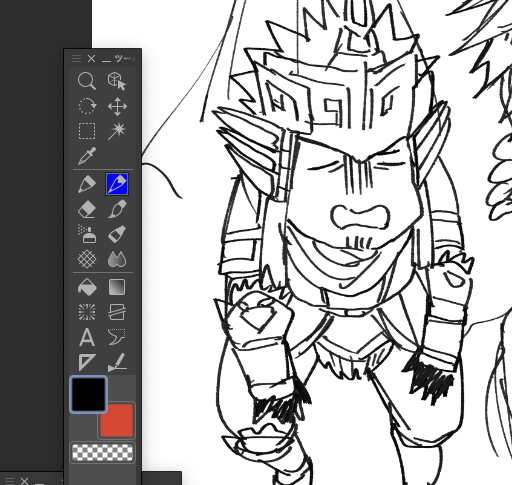512x485 pixels.
Task: Select the Move layer tool
Action: pyautogui.click(x=117, y=106)
